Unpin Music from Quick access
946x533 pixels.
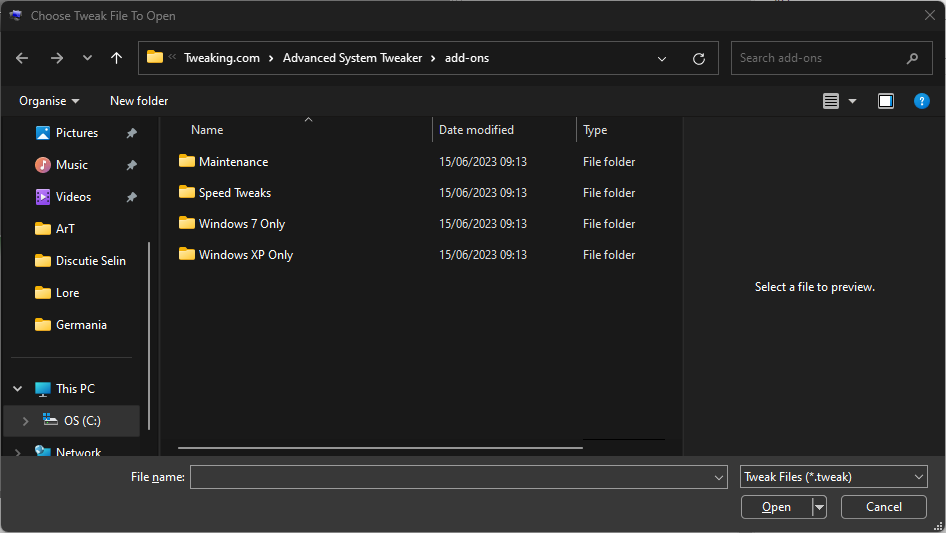pyautogui.click(x=131, y=165)
